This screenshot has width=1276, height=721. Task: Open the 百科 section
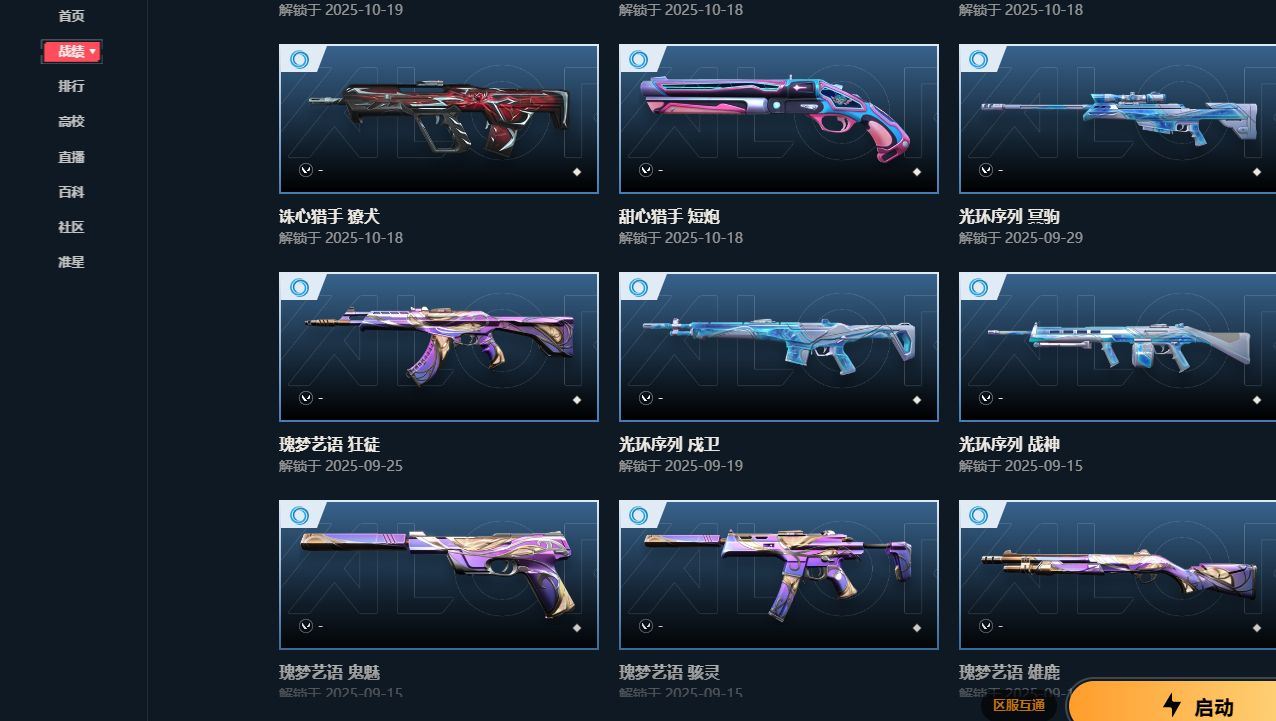pyautogui.click(x=72, y=192)
